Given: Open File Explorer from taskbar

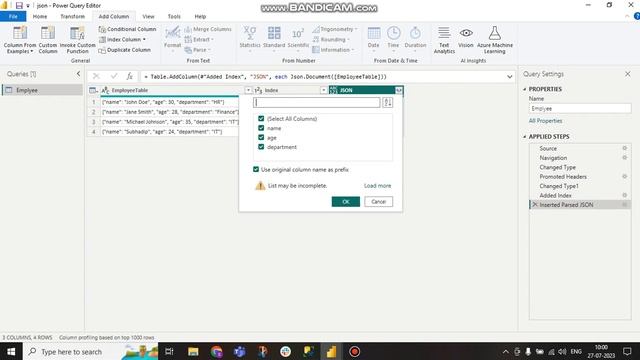Looking at the screenshot, I should 193,351.
